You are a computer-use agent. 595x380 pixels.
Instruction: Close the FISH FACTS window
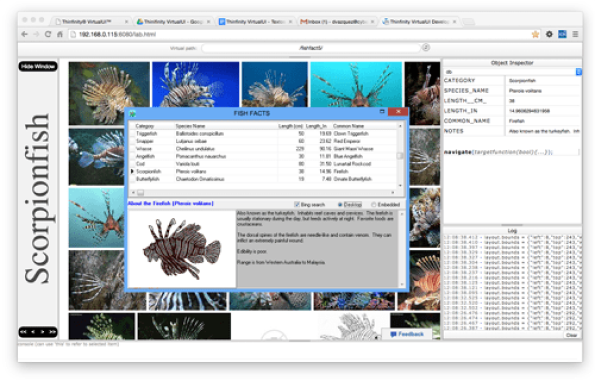(398, 112)
